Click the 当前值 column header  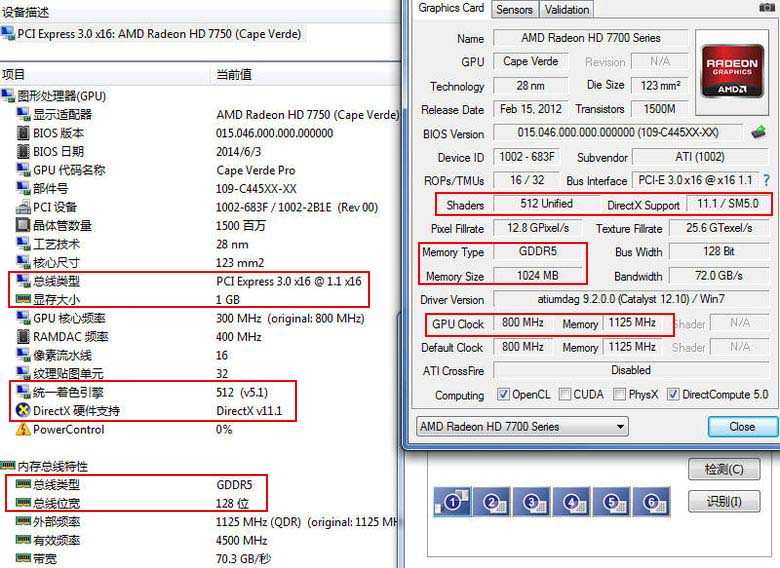tap(234, 75)
